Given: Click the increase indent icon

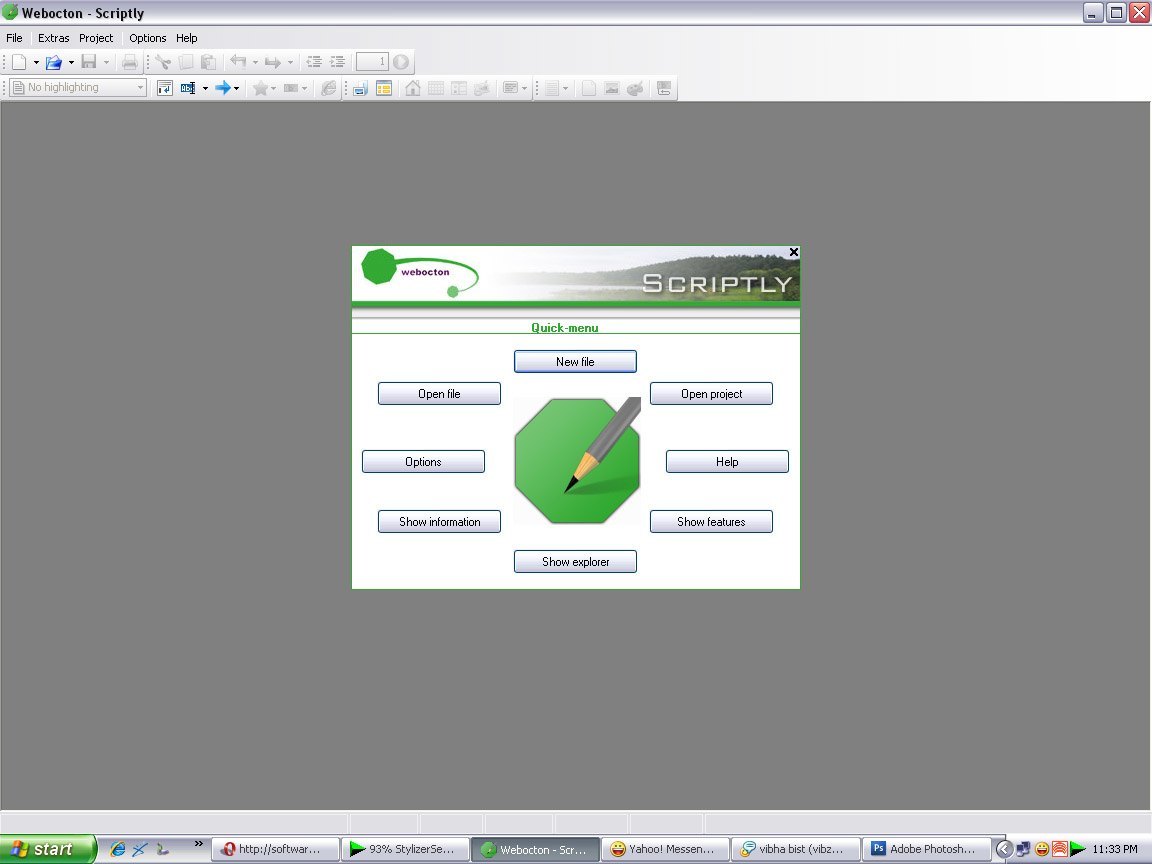Looking at the screenshot, I should point(337,62).
